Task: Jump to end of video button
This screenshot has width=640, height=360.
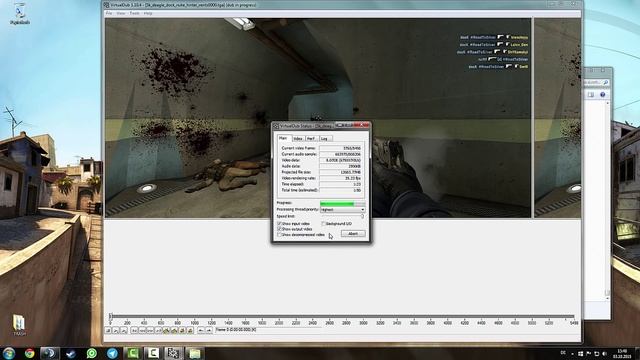Action: click(158, 330)
